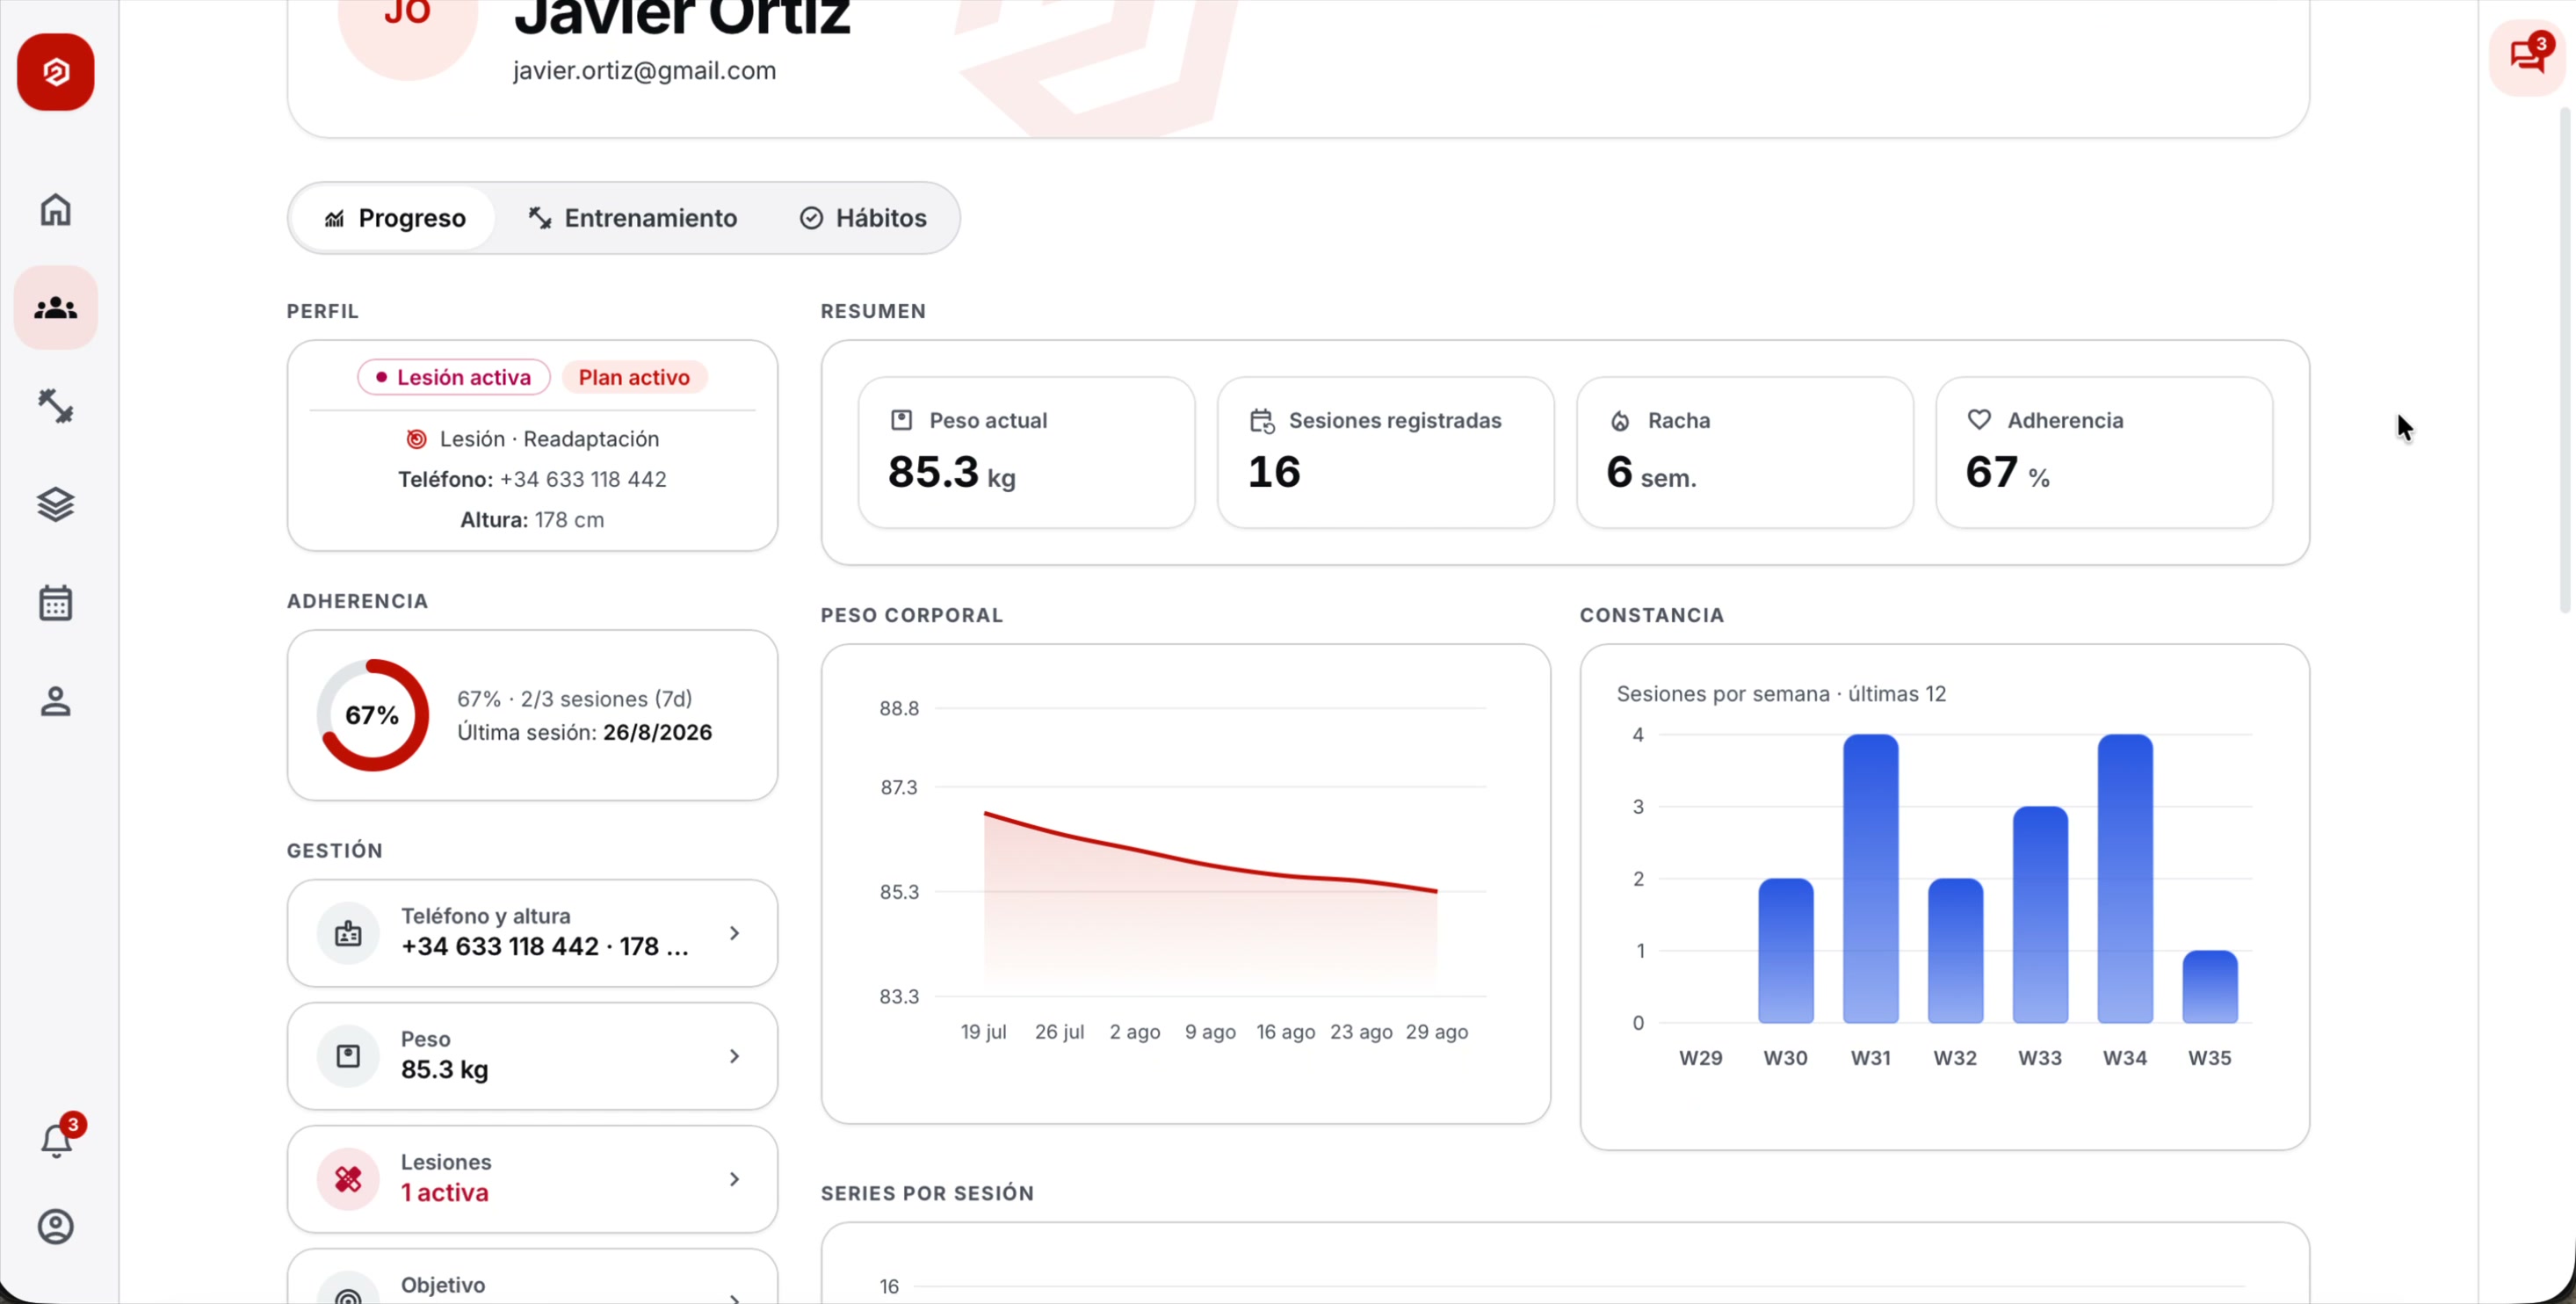Open the account avatar icon in sidebar

click(x=56, y=1227)
